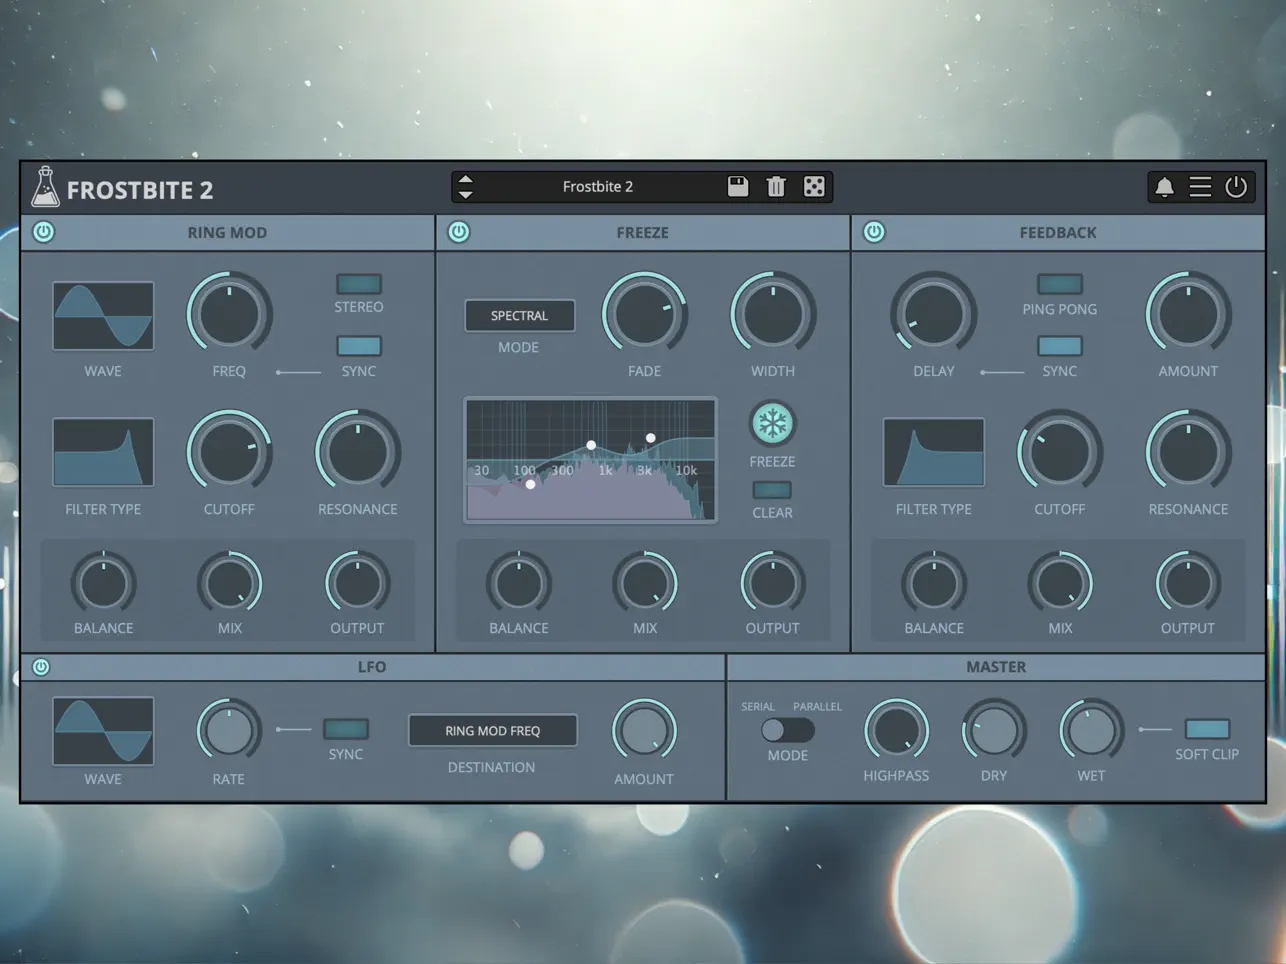Click the Master Highpass knob
This screenshot has width=1286, height=964.
896,731
